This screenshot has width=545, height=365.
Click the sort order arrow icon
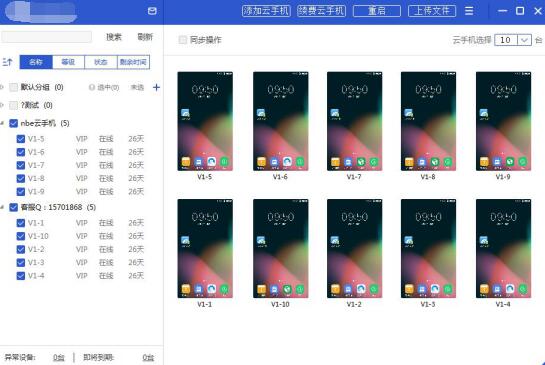tap(7, 62)
